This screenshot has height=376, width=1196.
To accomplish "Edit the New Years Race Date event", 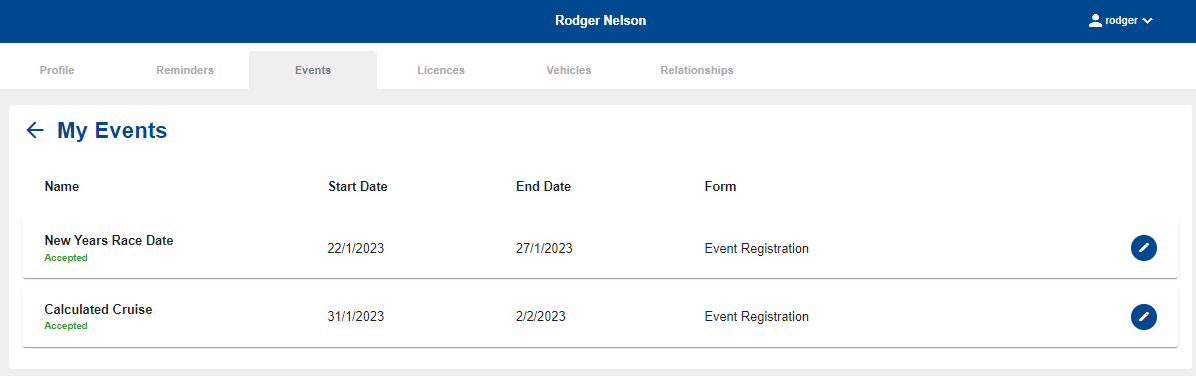I will [x=1143, y=247].
